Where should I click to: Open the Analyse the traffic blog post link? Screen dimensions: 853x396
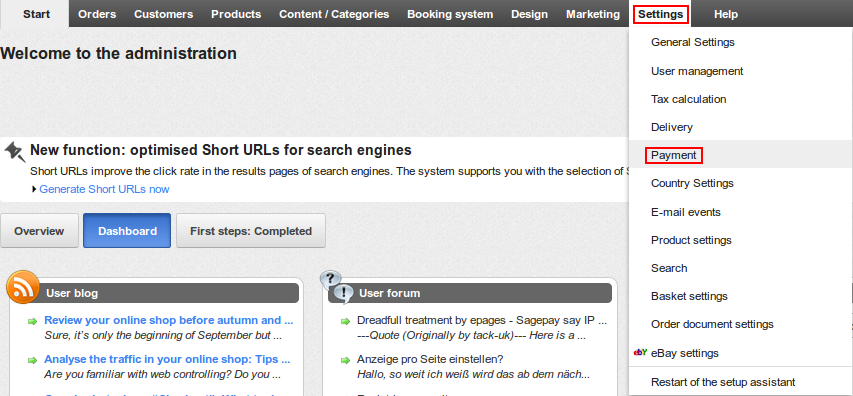pyautogui.click(x=167, y=359)
